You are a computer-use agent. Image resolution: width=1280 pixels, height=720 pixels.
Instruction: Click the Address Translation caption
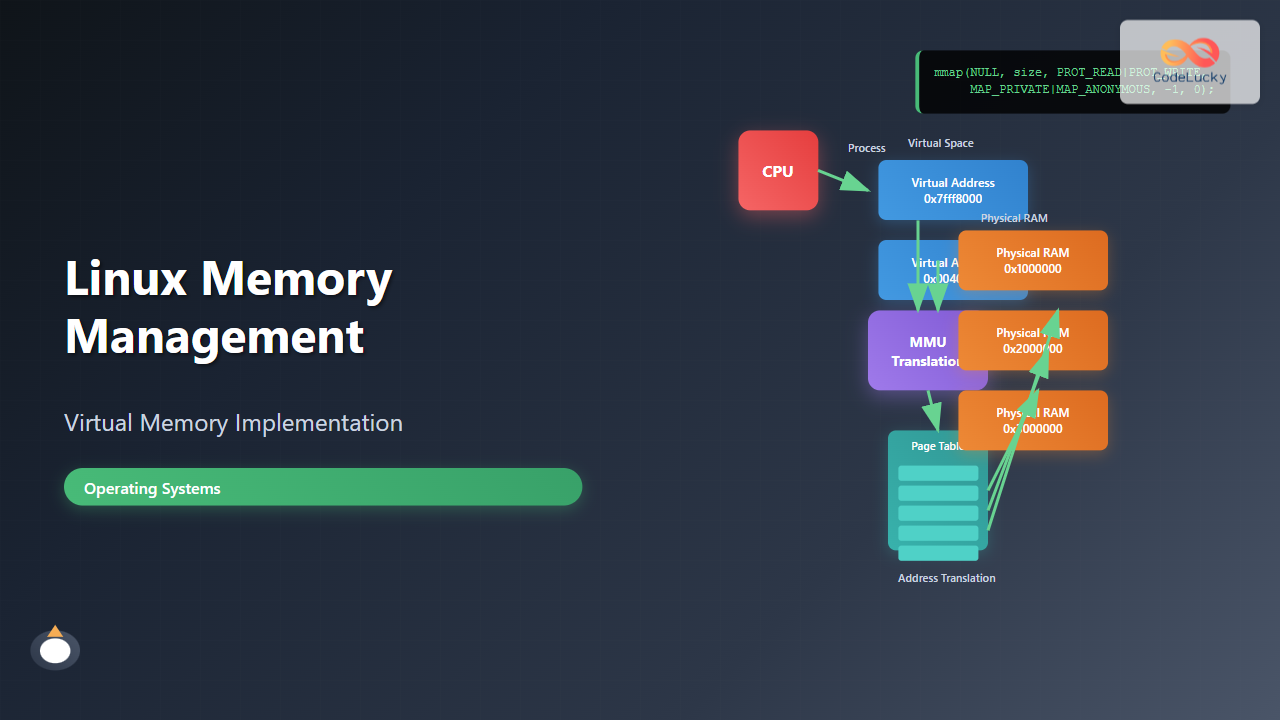tap(946, 578)
